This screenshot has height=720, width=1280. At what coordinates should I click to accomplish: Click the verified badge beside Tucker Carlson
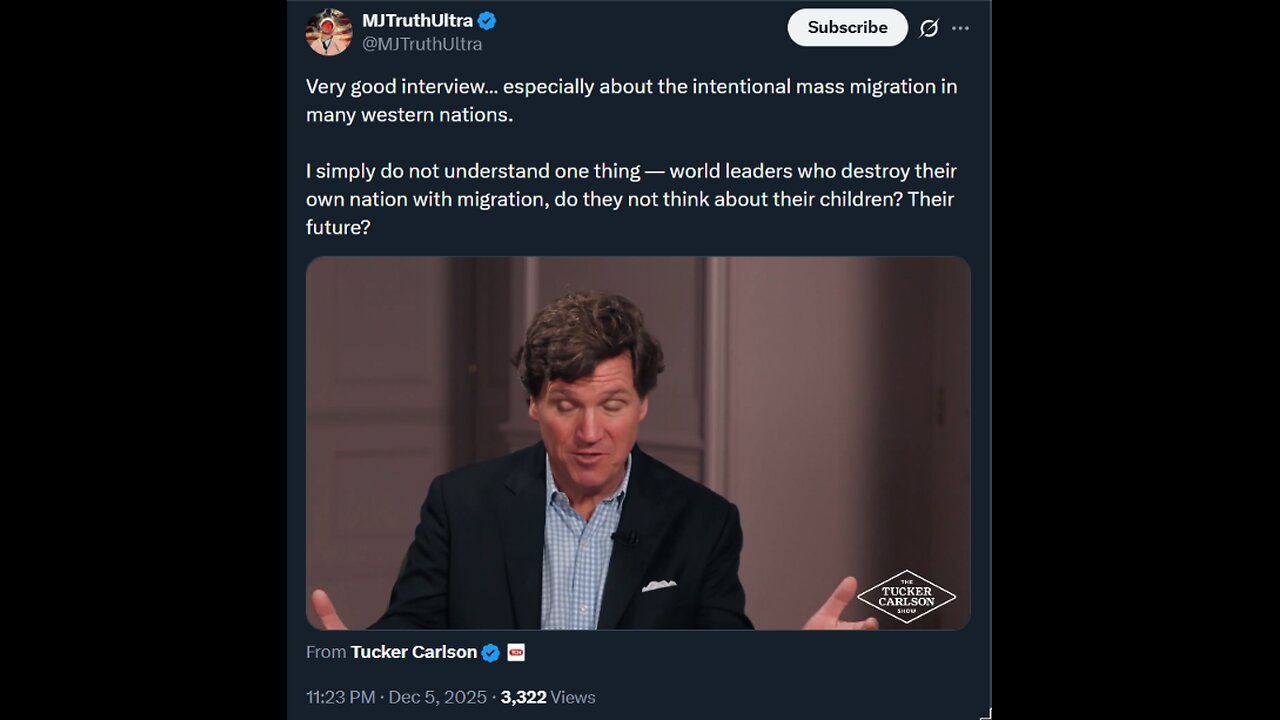tap(491, 653)
